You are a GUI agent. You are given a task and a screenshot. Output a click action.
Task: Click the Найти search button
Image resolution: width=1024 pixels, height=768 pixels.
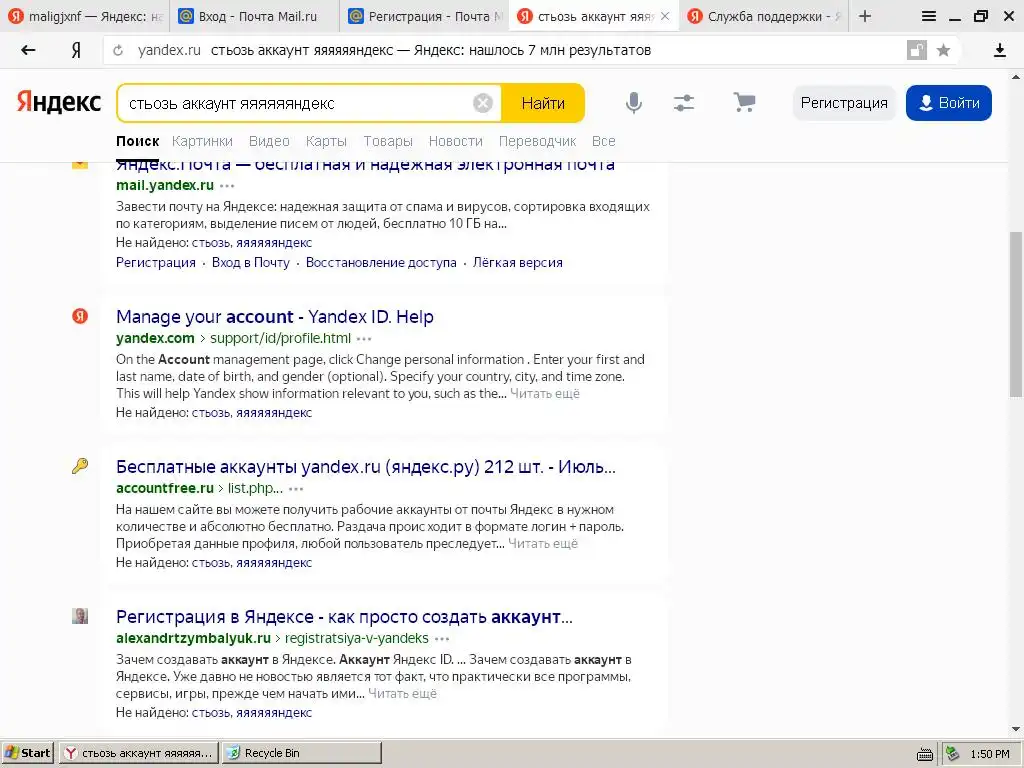pyautogui.click(x=543, y=103)
